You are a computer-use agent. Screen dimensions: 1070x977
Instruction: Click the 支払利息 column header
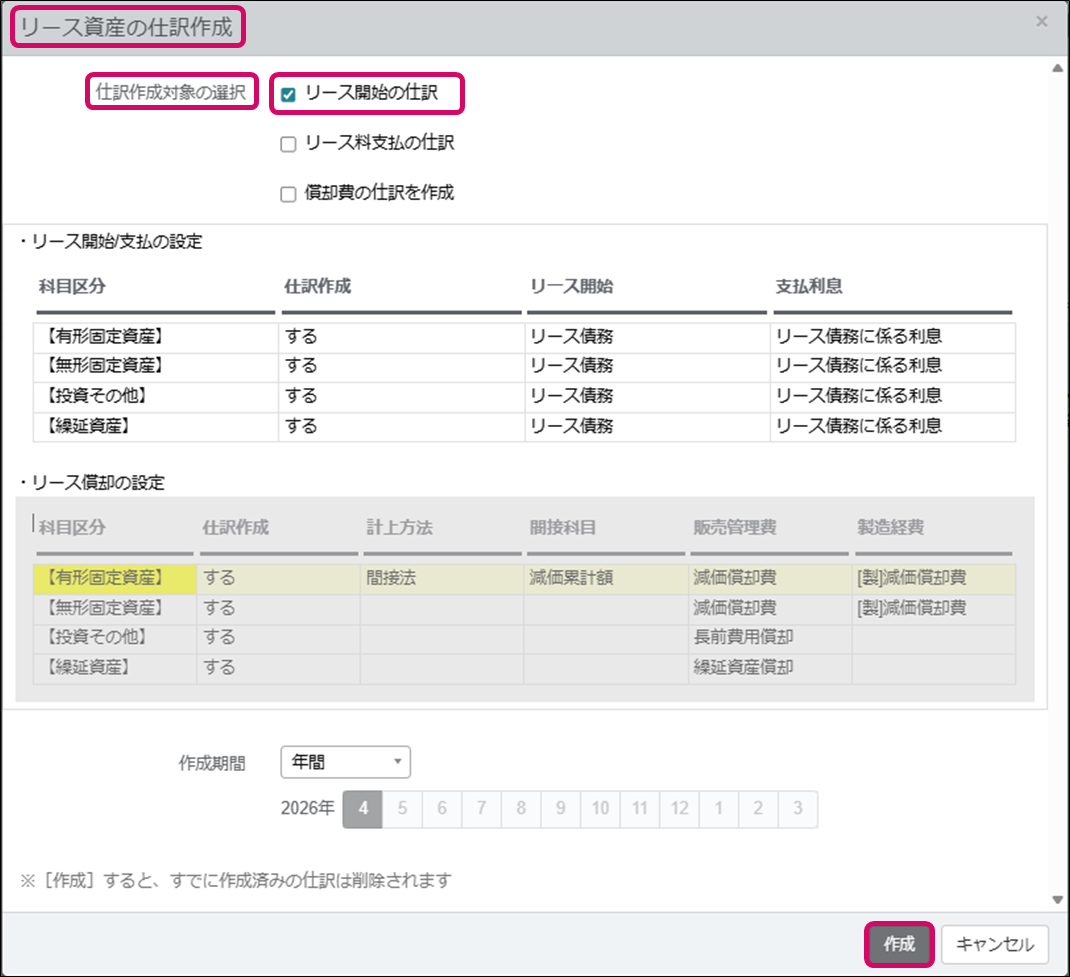pos(809,286)
